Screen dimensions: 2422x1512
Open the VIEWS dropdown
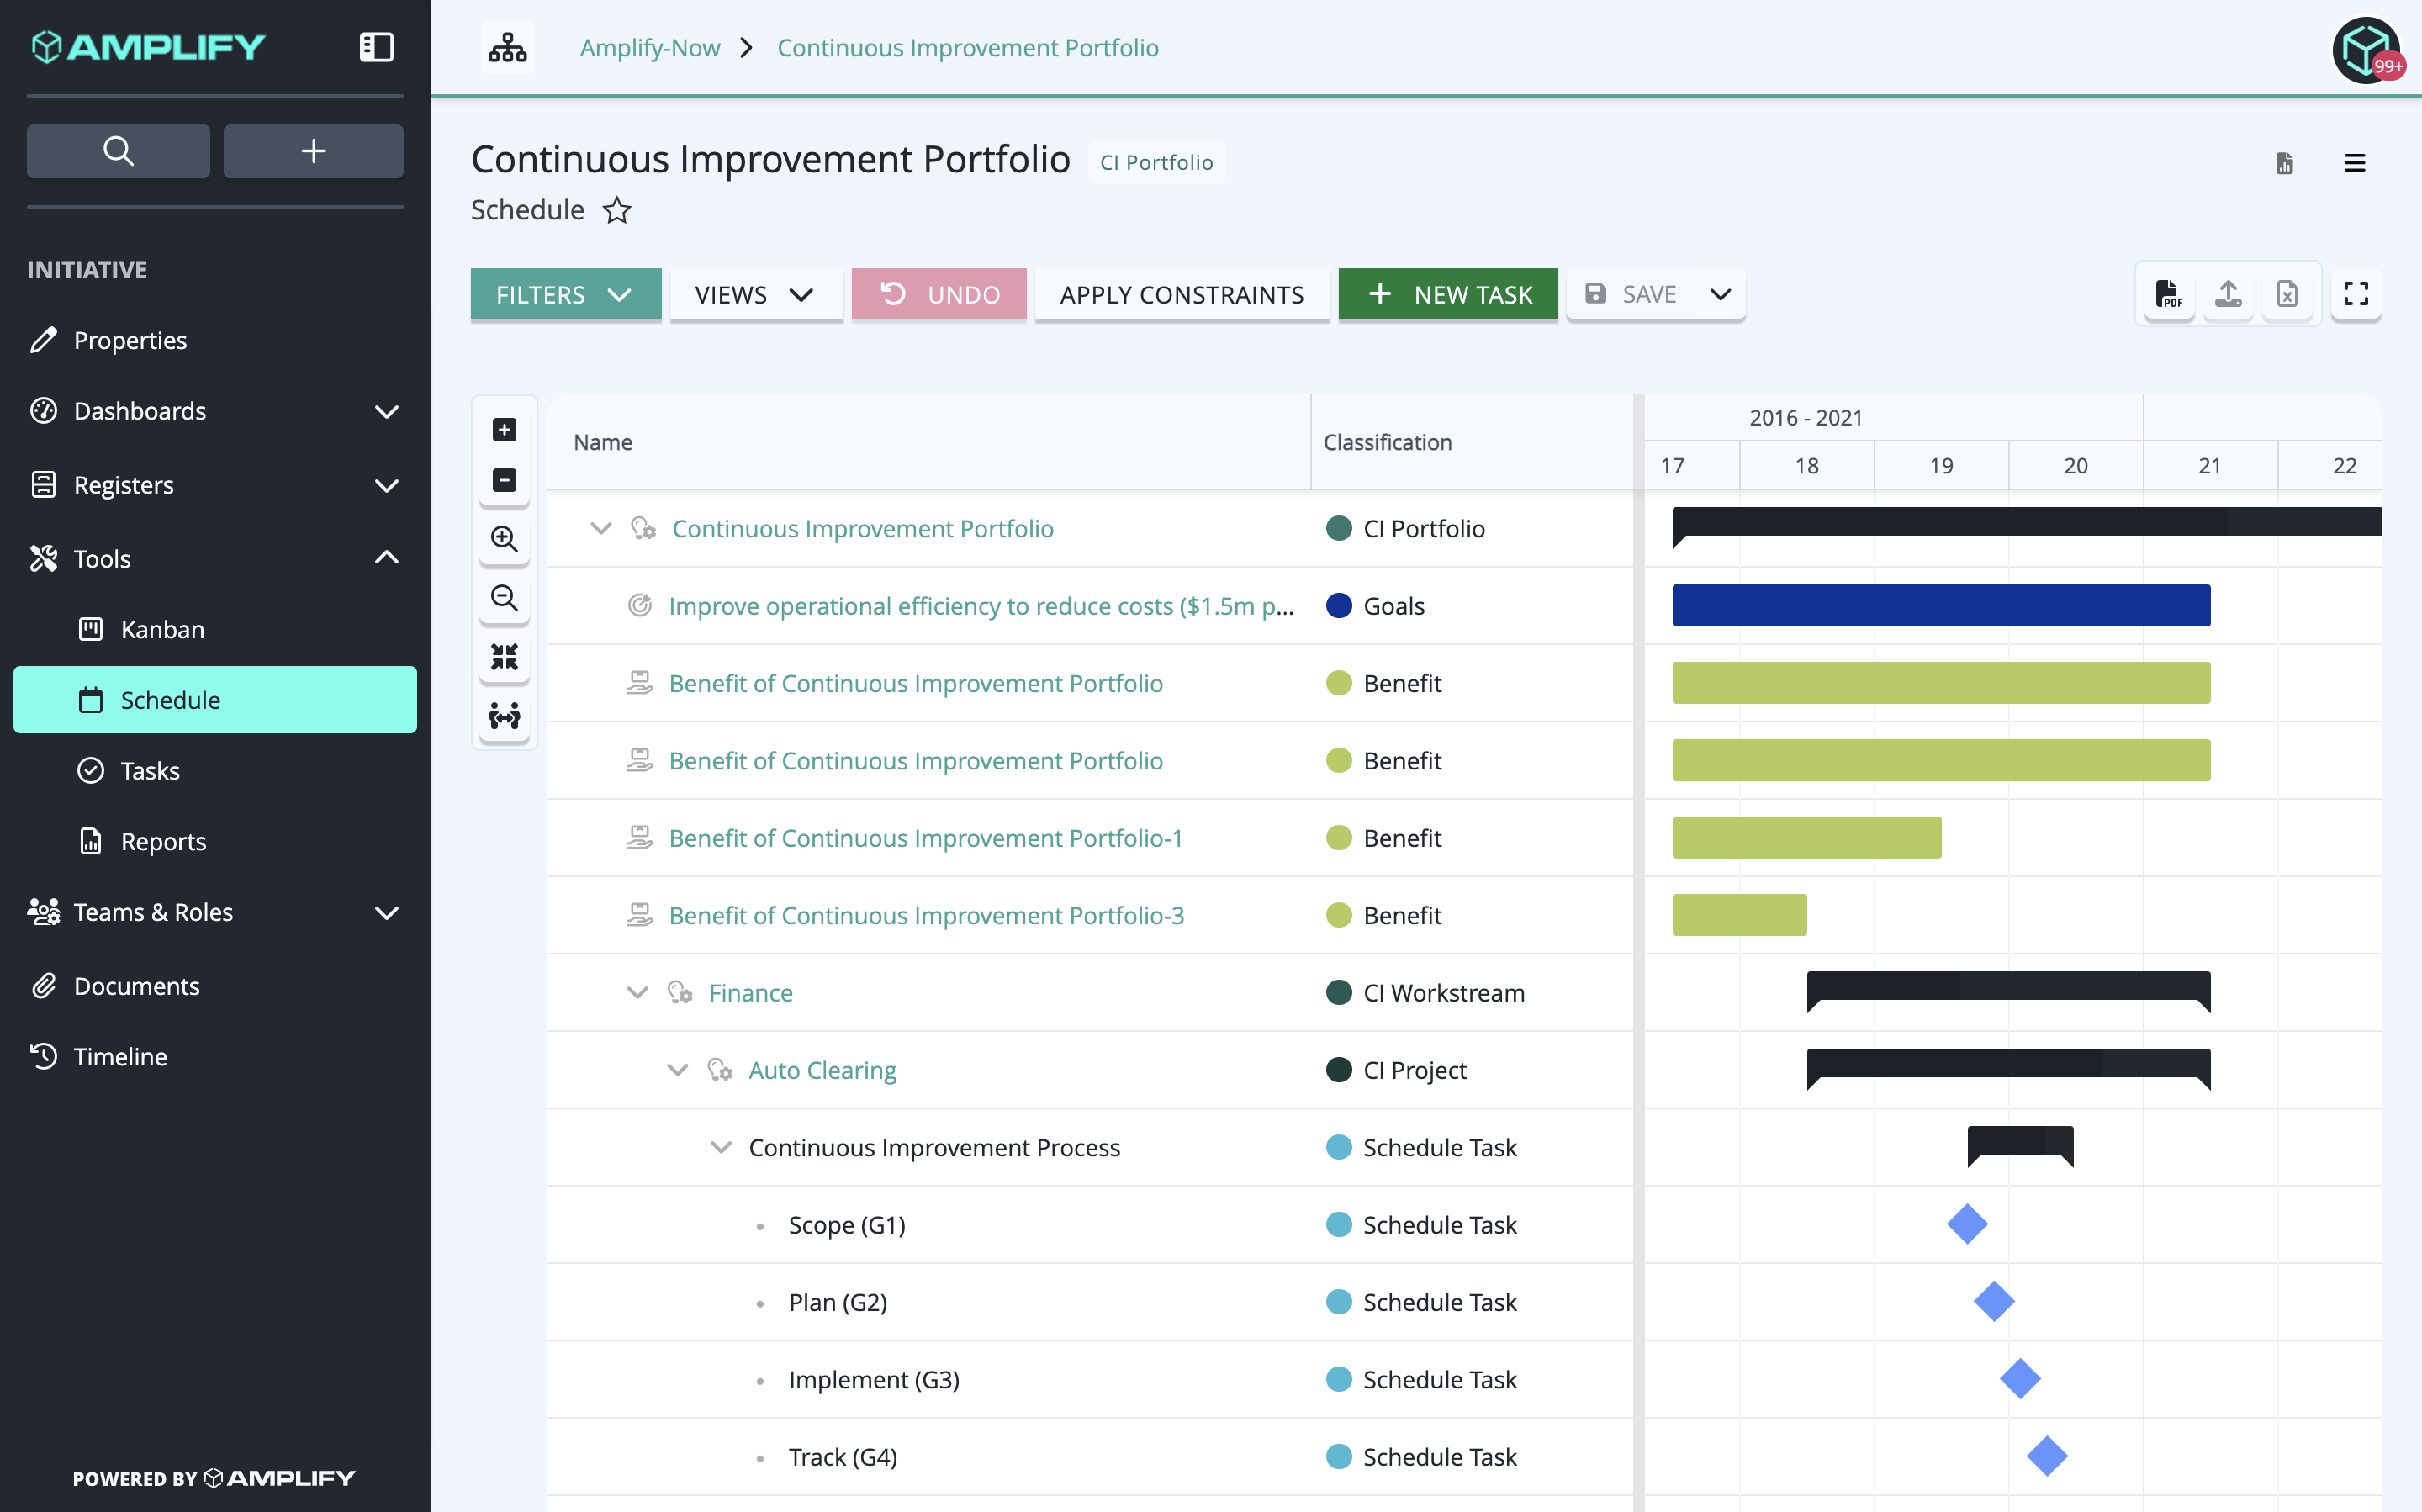756,294
